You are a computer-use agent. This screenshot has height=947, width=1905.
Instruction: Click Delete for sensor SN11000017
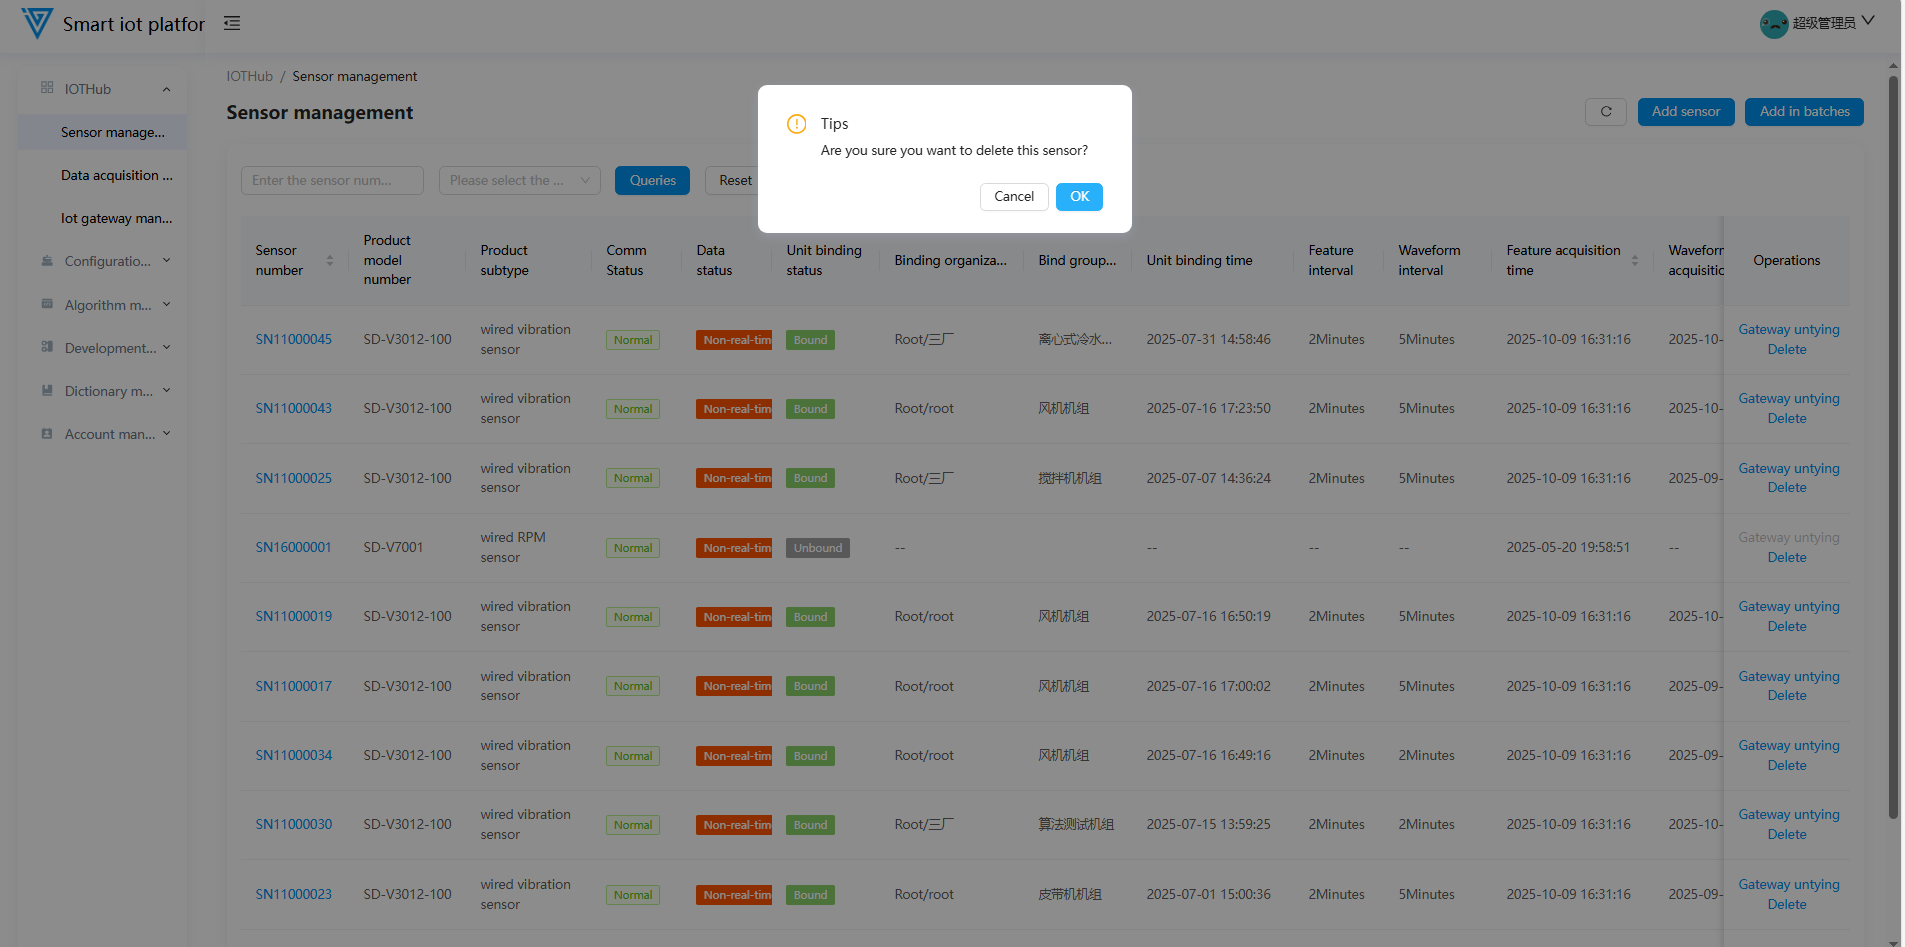[x=1787, y=696]
